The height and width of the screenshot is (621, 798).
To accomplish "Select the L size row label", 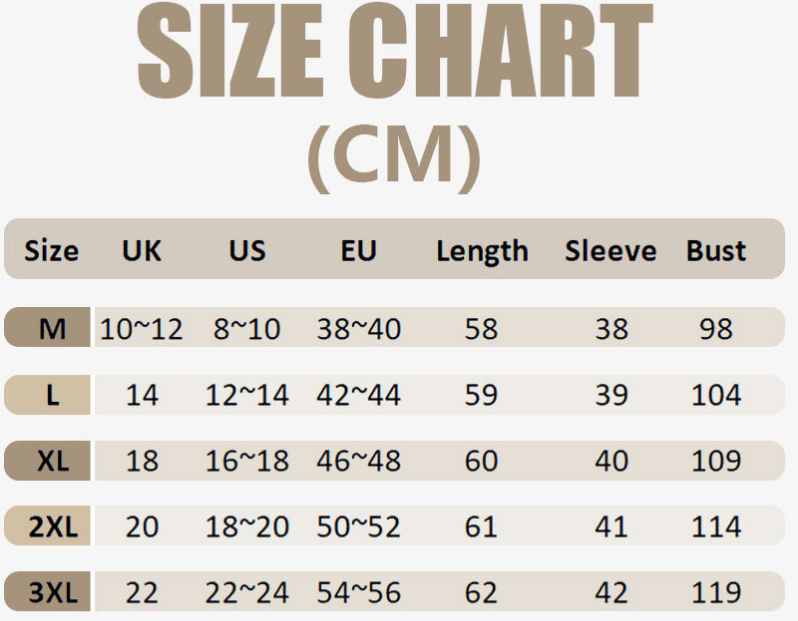I will point(52,395).
